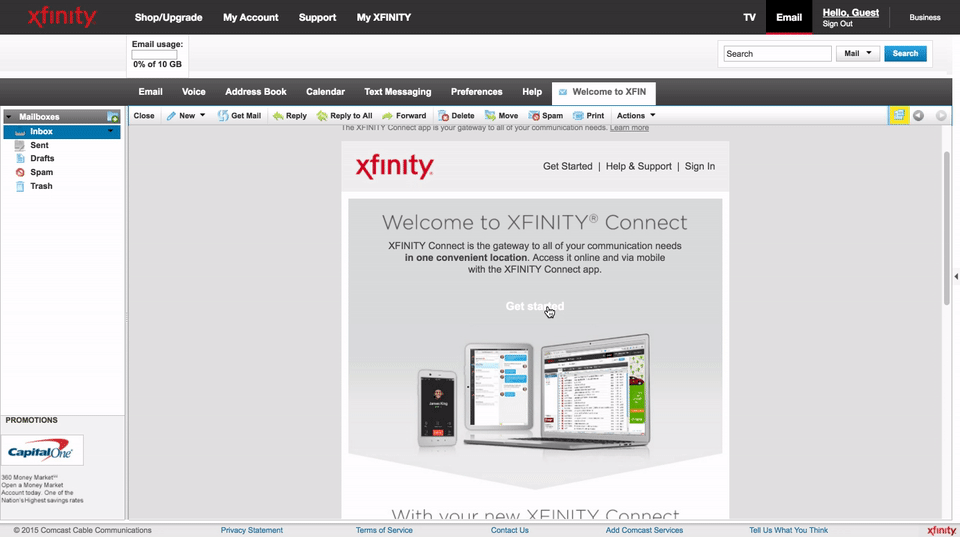
Task: Click the xfinity logo in the footer
Action: click(941, 530)
